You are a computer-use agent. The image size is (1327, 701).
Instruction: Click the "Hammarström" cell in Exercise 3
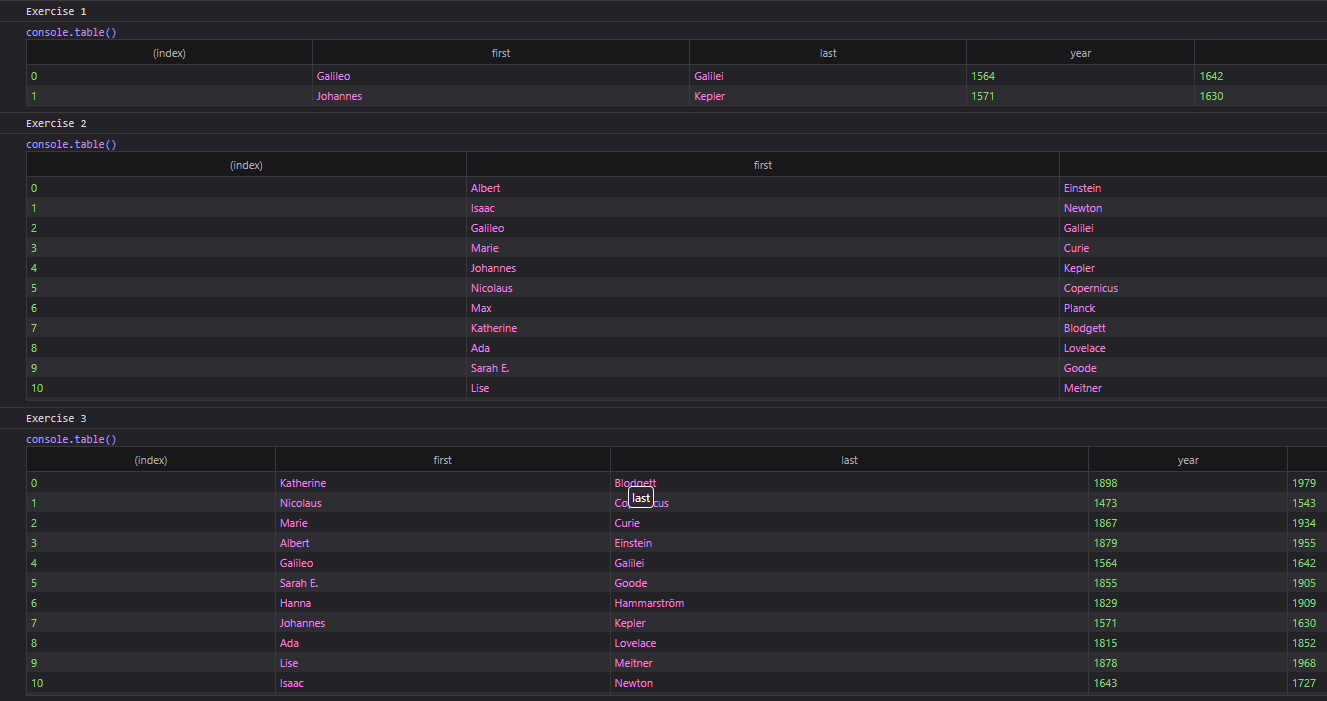point(648,602)
